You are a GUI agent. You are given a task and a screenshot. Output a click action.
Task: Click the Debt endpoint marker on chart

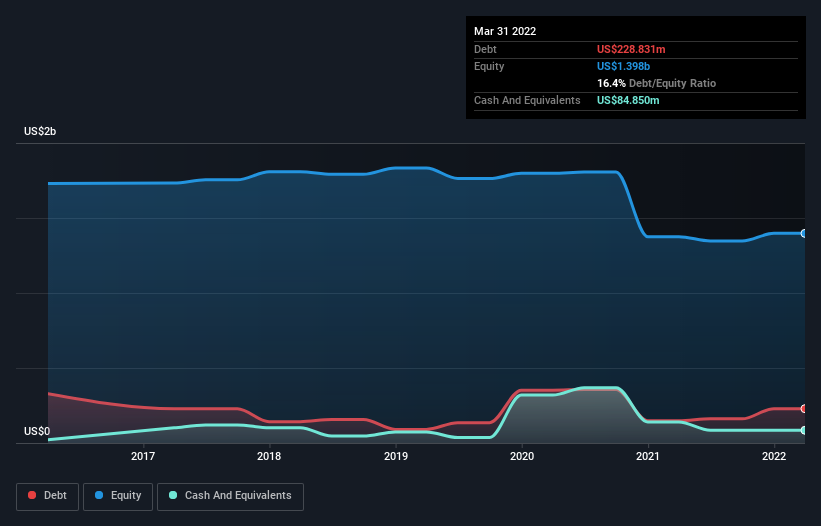coord(804,409)
